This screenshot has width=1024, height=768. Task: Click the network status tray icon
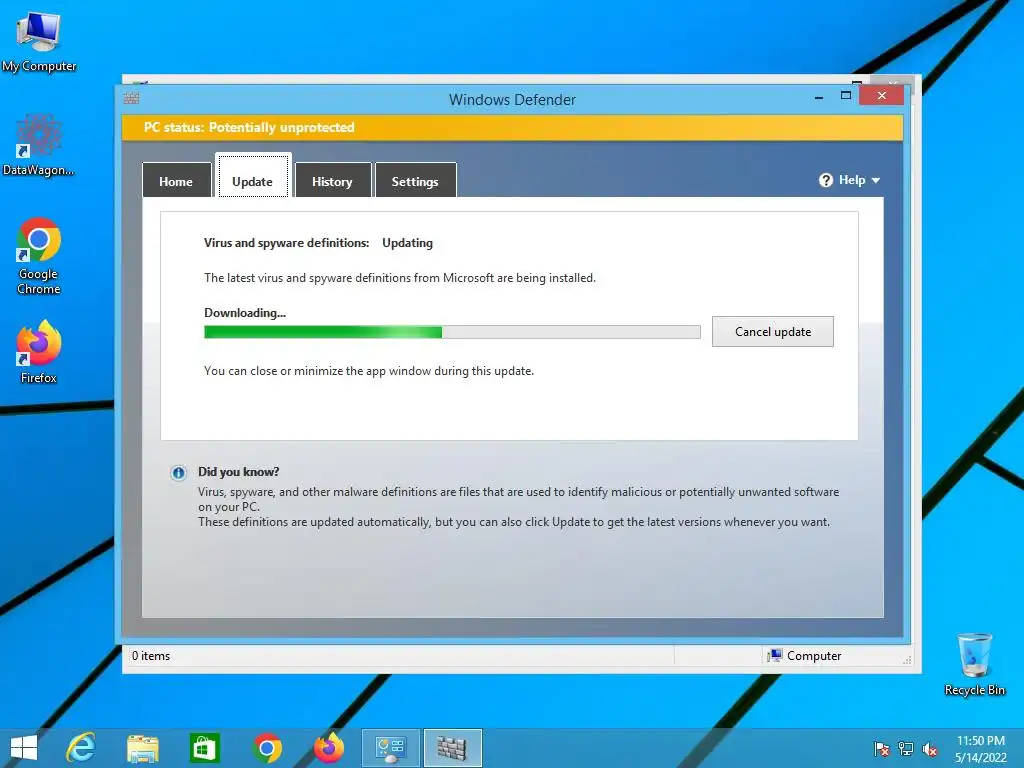tap(906, 749)
